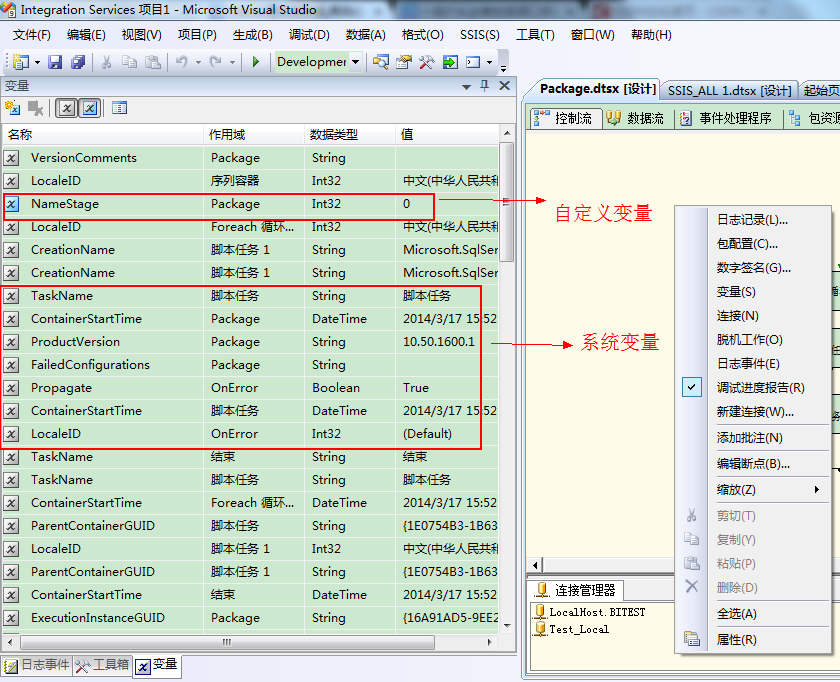Open the SSIS(S) menu
Screen dimensions: 840x682
pyautogui.click(x=479, y=35)
